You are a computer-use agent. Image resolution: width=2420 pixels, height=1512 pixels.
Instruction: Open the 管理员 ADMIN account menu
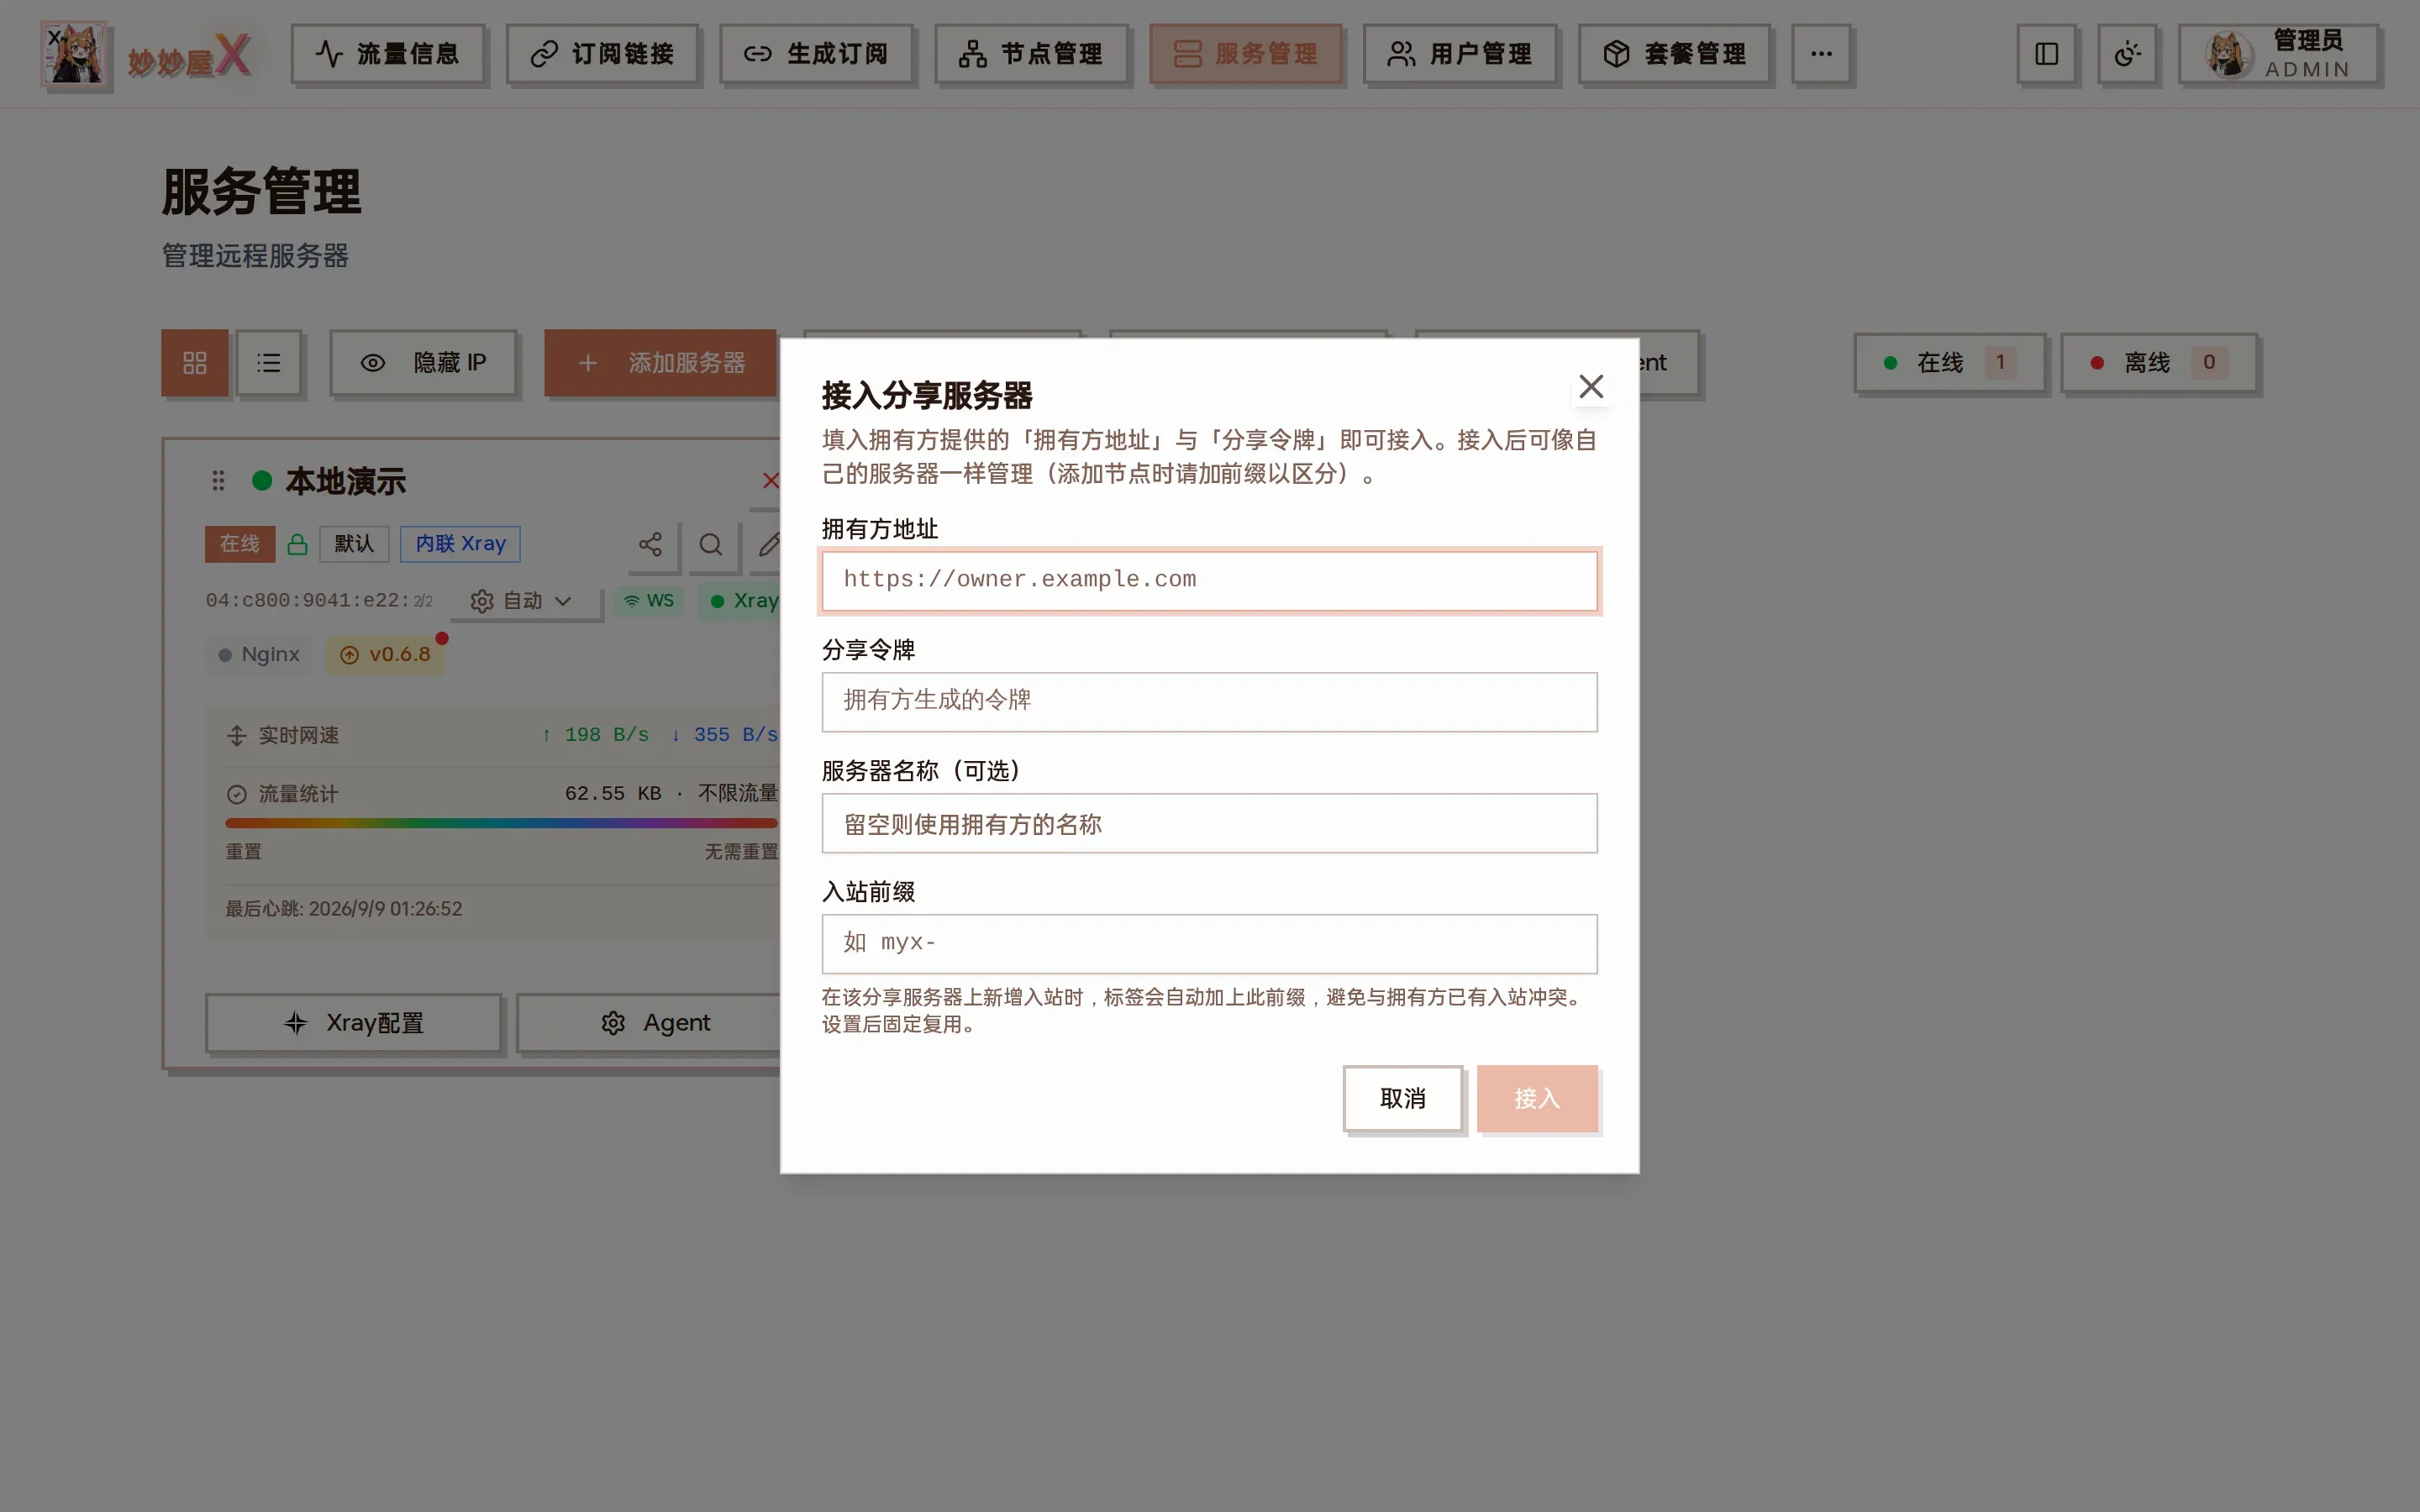click(x=2278, y=54)
